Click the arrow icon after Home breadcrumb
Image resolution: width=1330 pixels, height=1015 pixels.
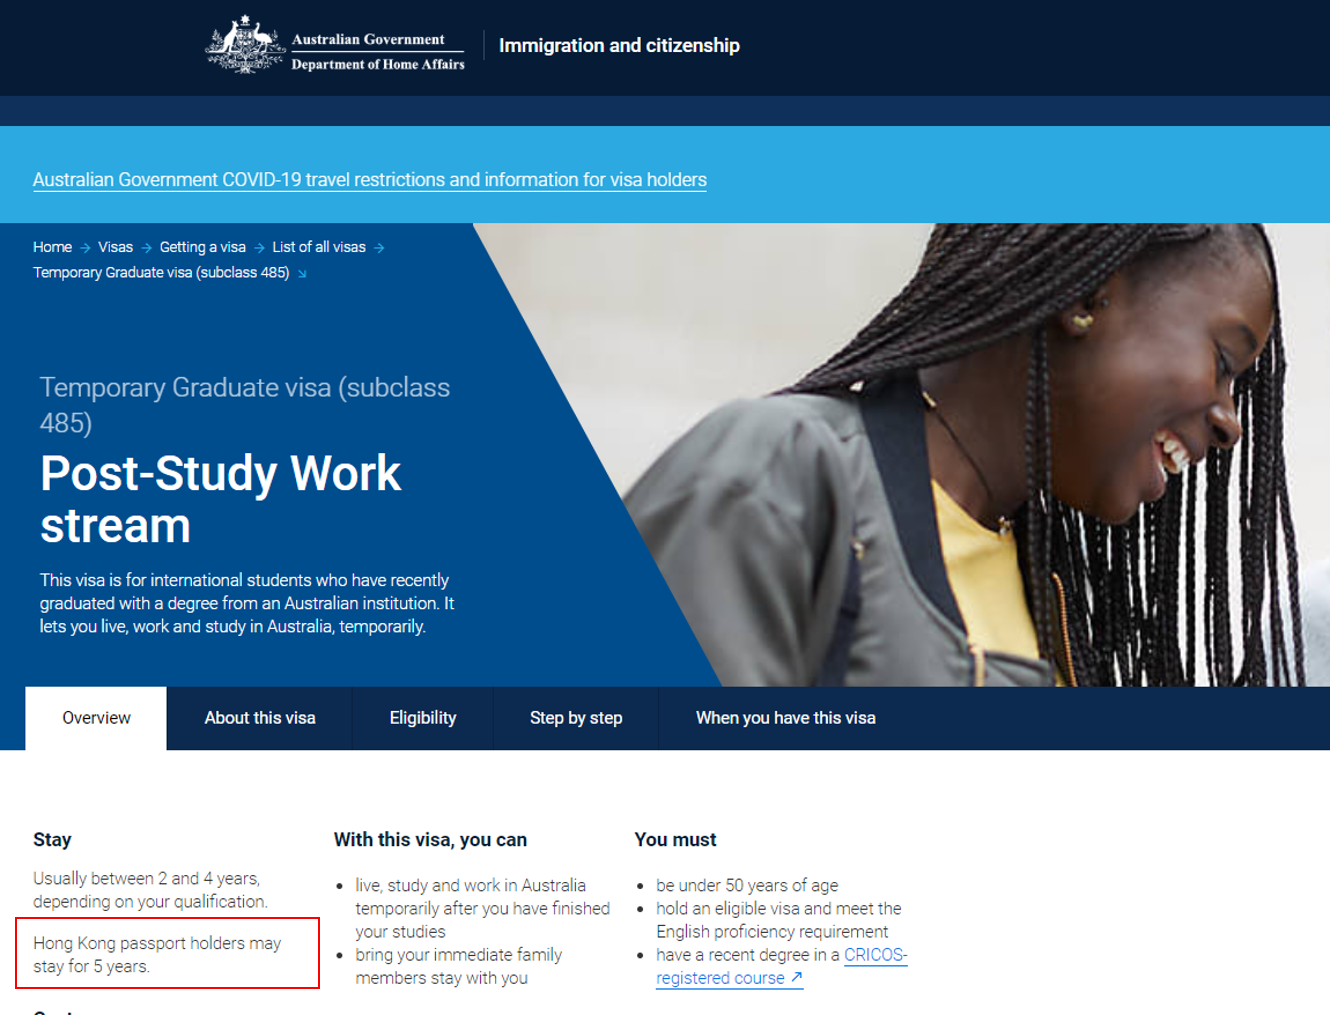pyautogui.click(x=85, y=248)
